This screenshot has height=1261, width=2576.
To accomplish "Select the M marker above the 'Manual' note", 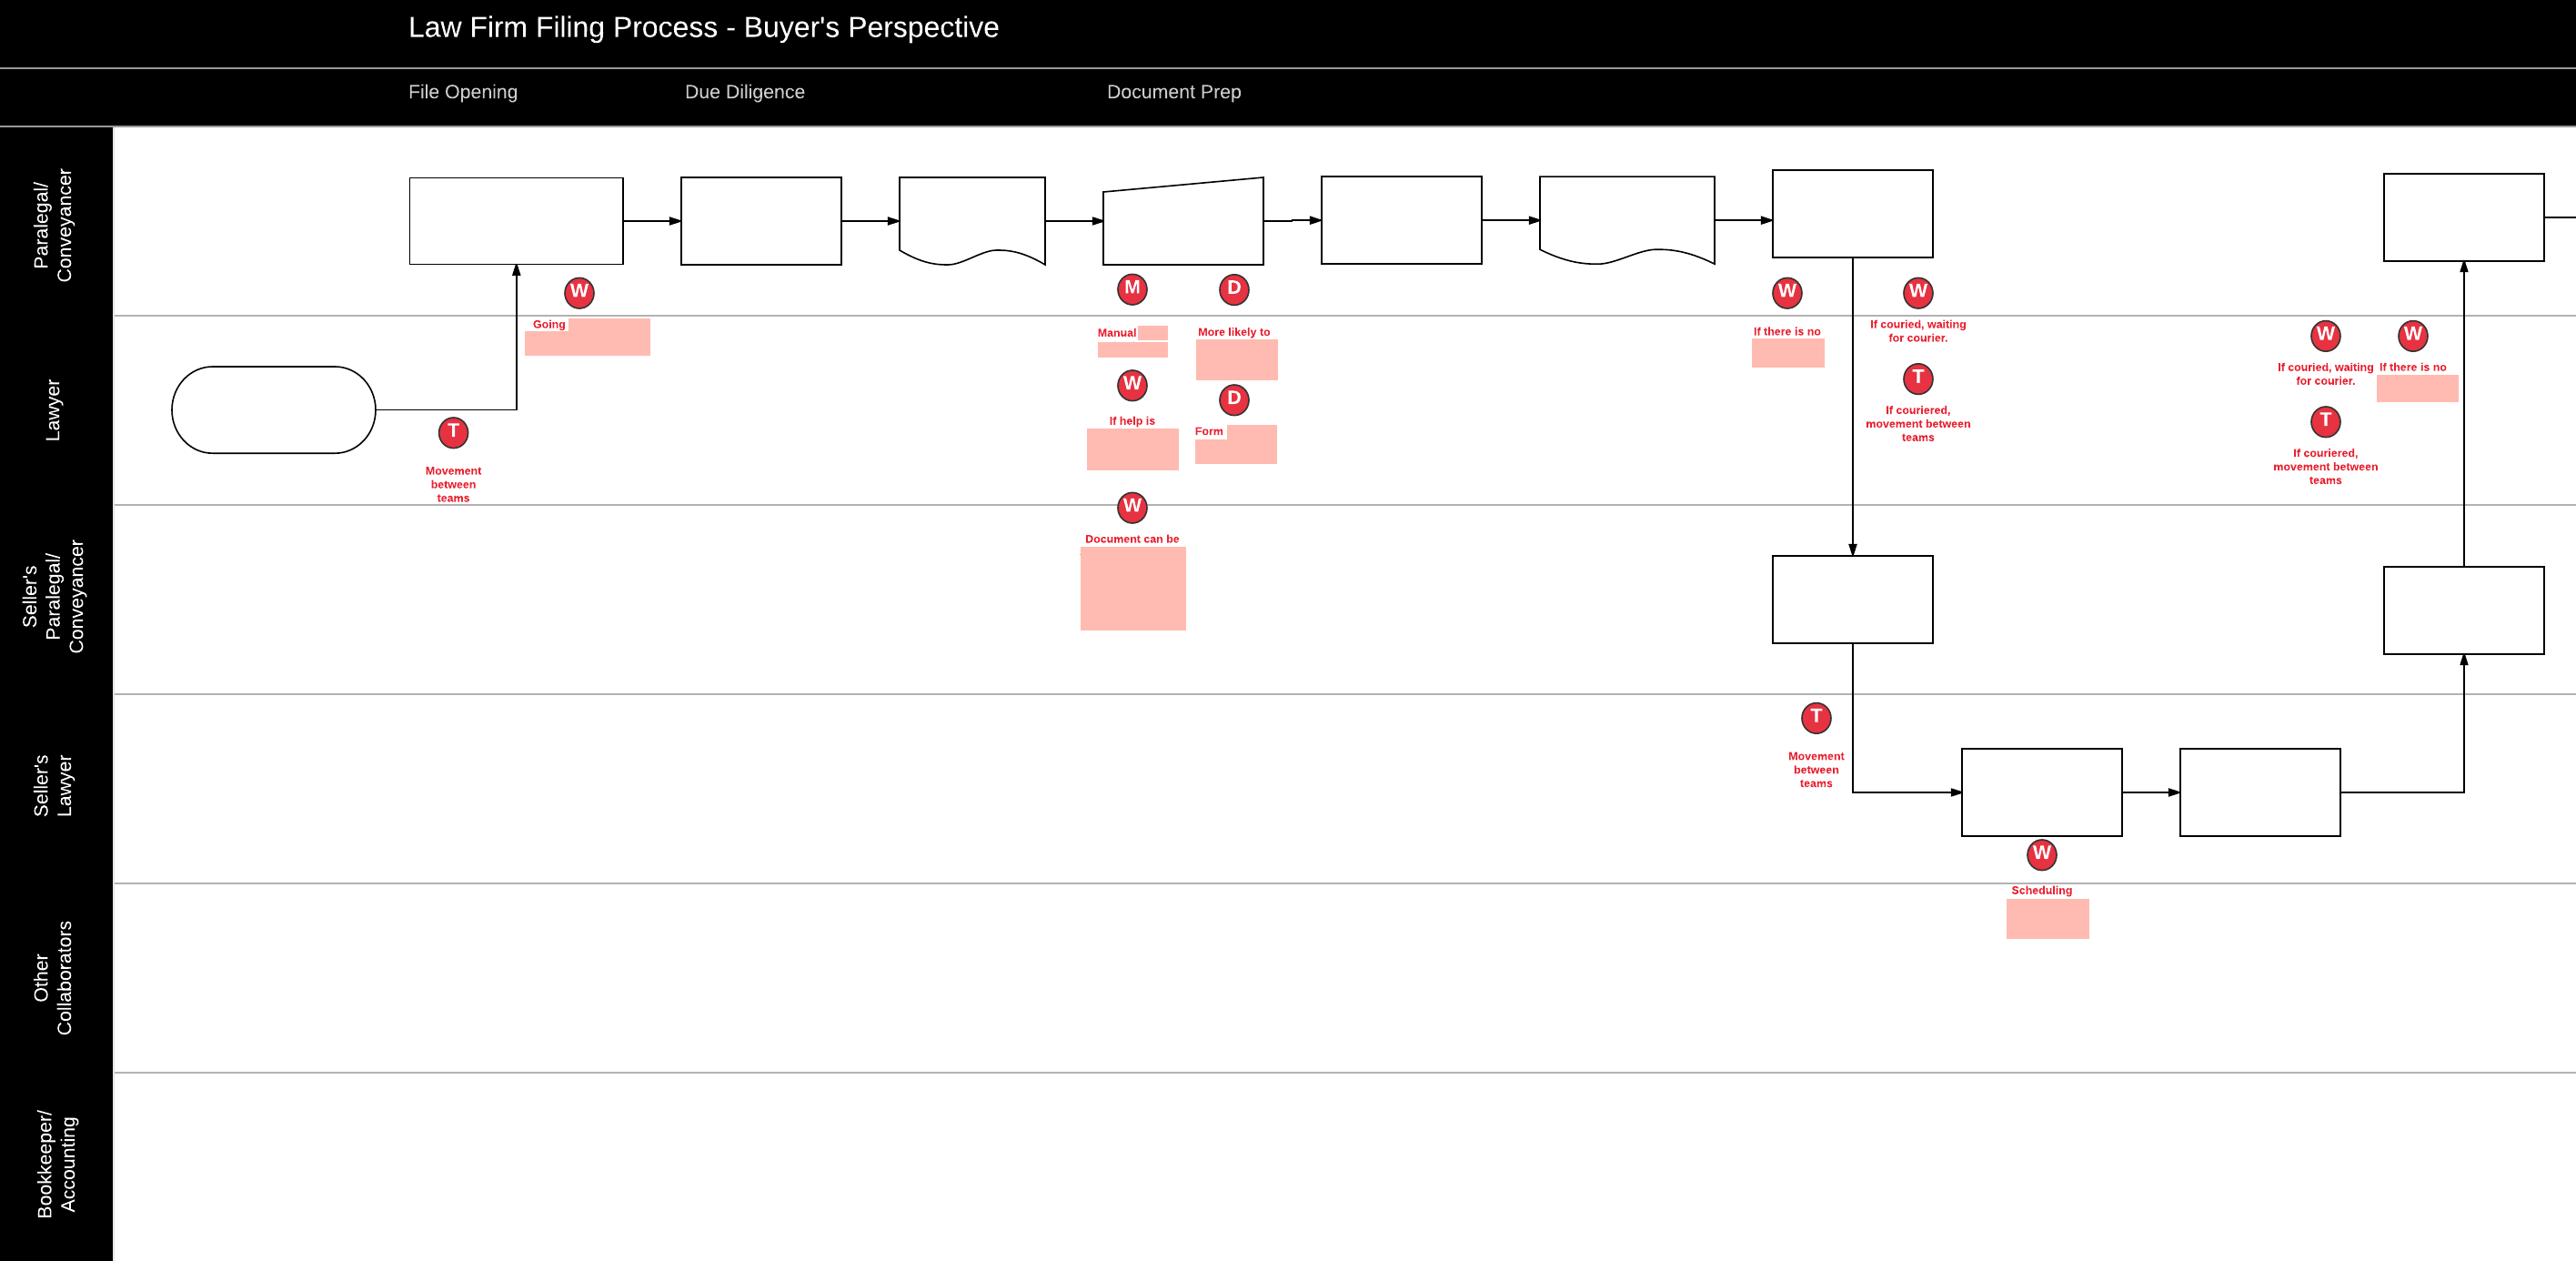I will tap(1132, 289).
